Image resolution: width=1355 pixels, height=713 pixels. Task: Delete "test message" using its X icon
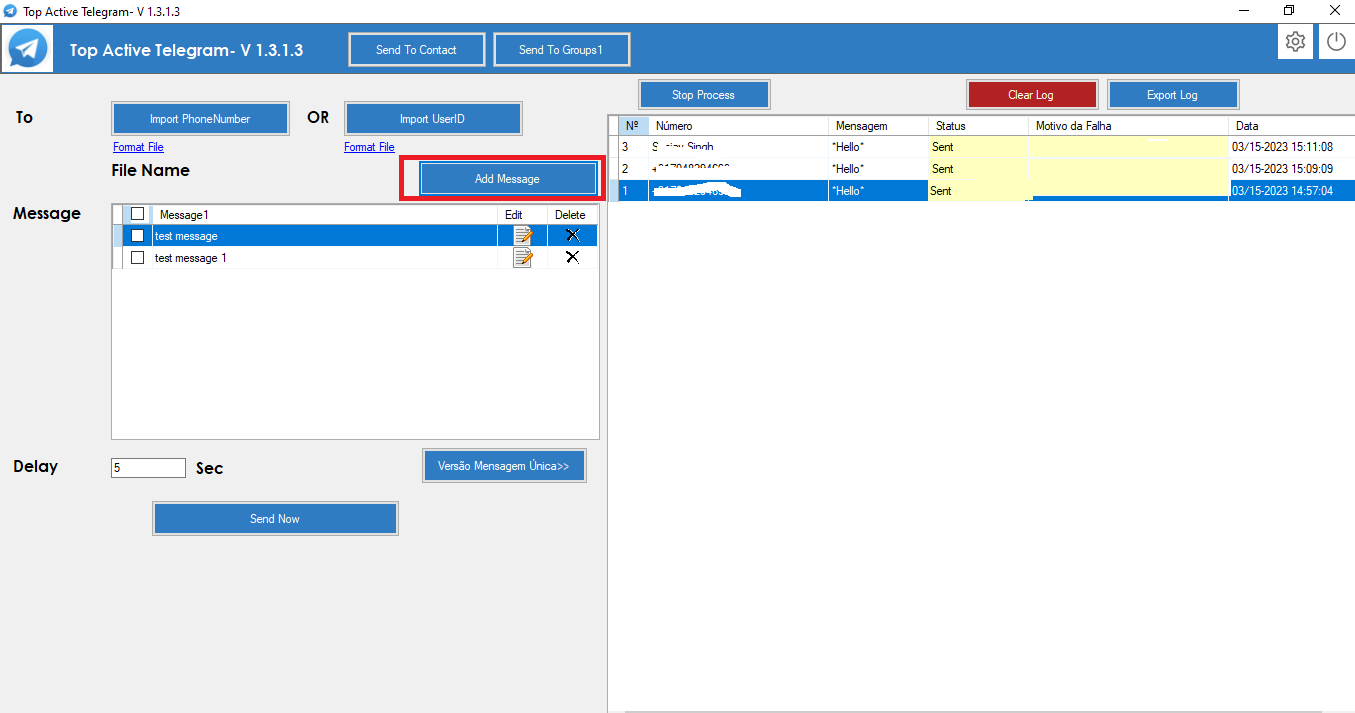point(572,235)
